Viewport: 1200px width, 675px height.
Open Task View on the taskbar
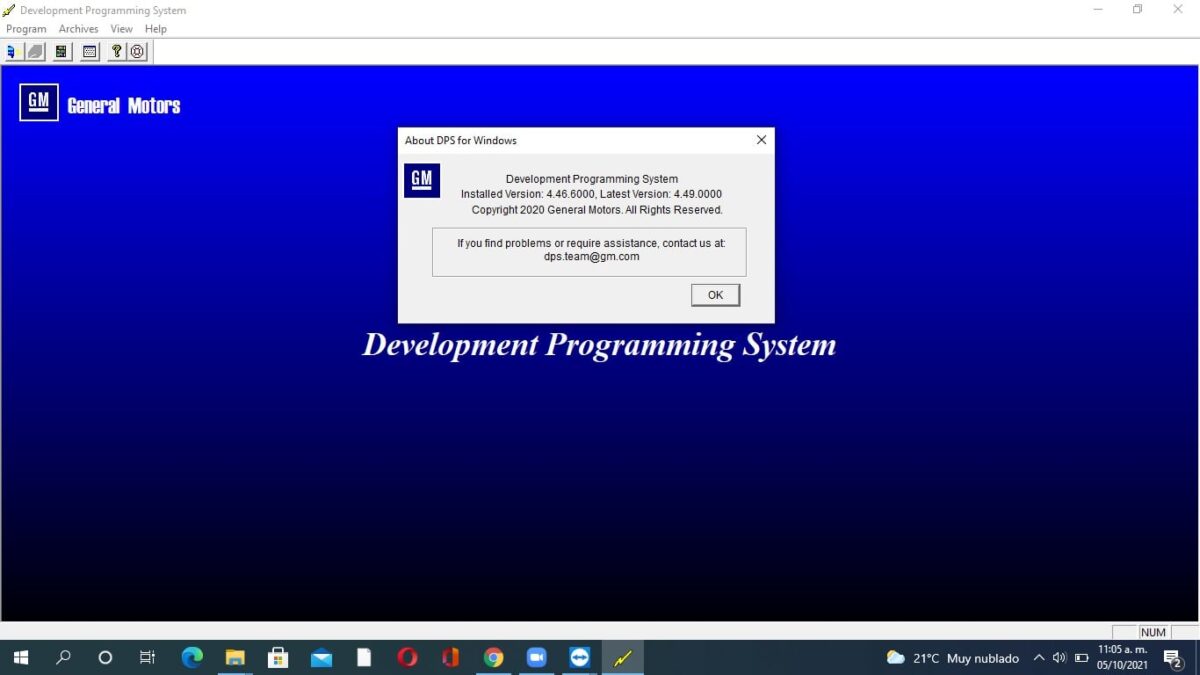pyautogui.click(x=147, y=657)
